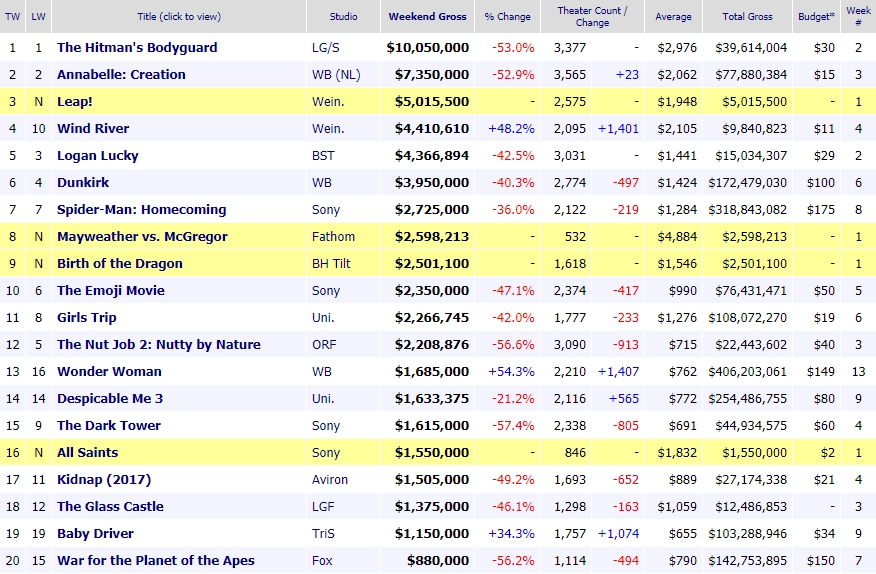
Task: Open BH Tilt studio link
Action: point(331,263)
